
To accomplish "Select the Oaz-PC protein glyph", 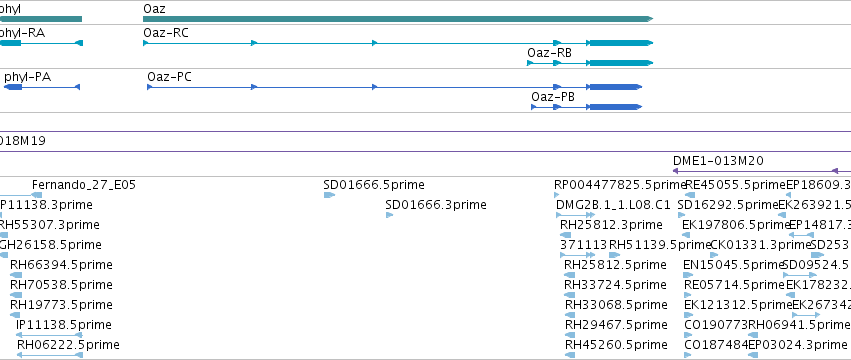I will coord(395,87).
